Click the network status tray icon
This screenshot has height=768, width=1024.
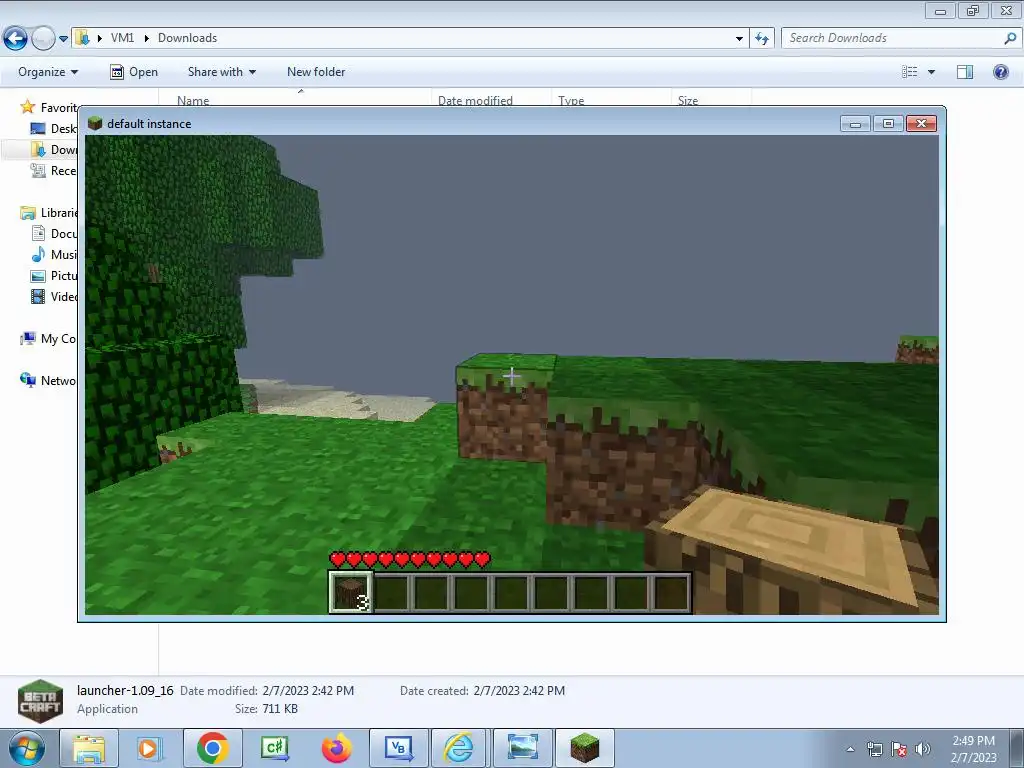(x=874, y=749)
